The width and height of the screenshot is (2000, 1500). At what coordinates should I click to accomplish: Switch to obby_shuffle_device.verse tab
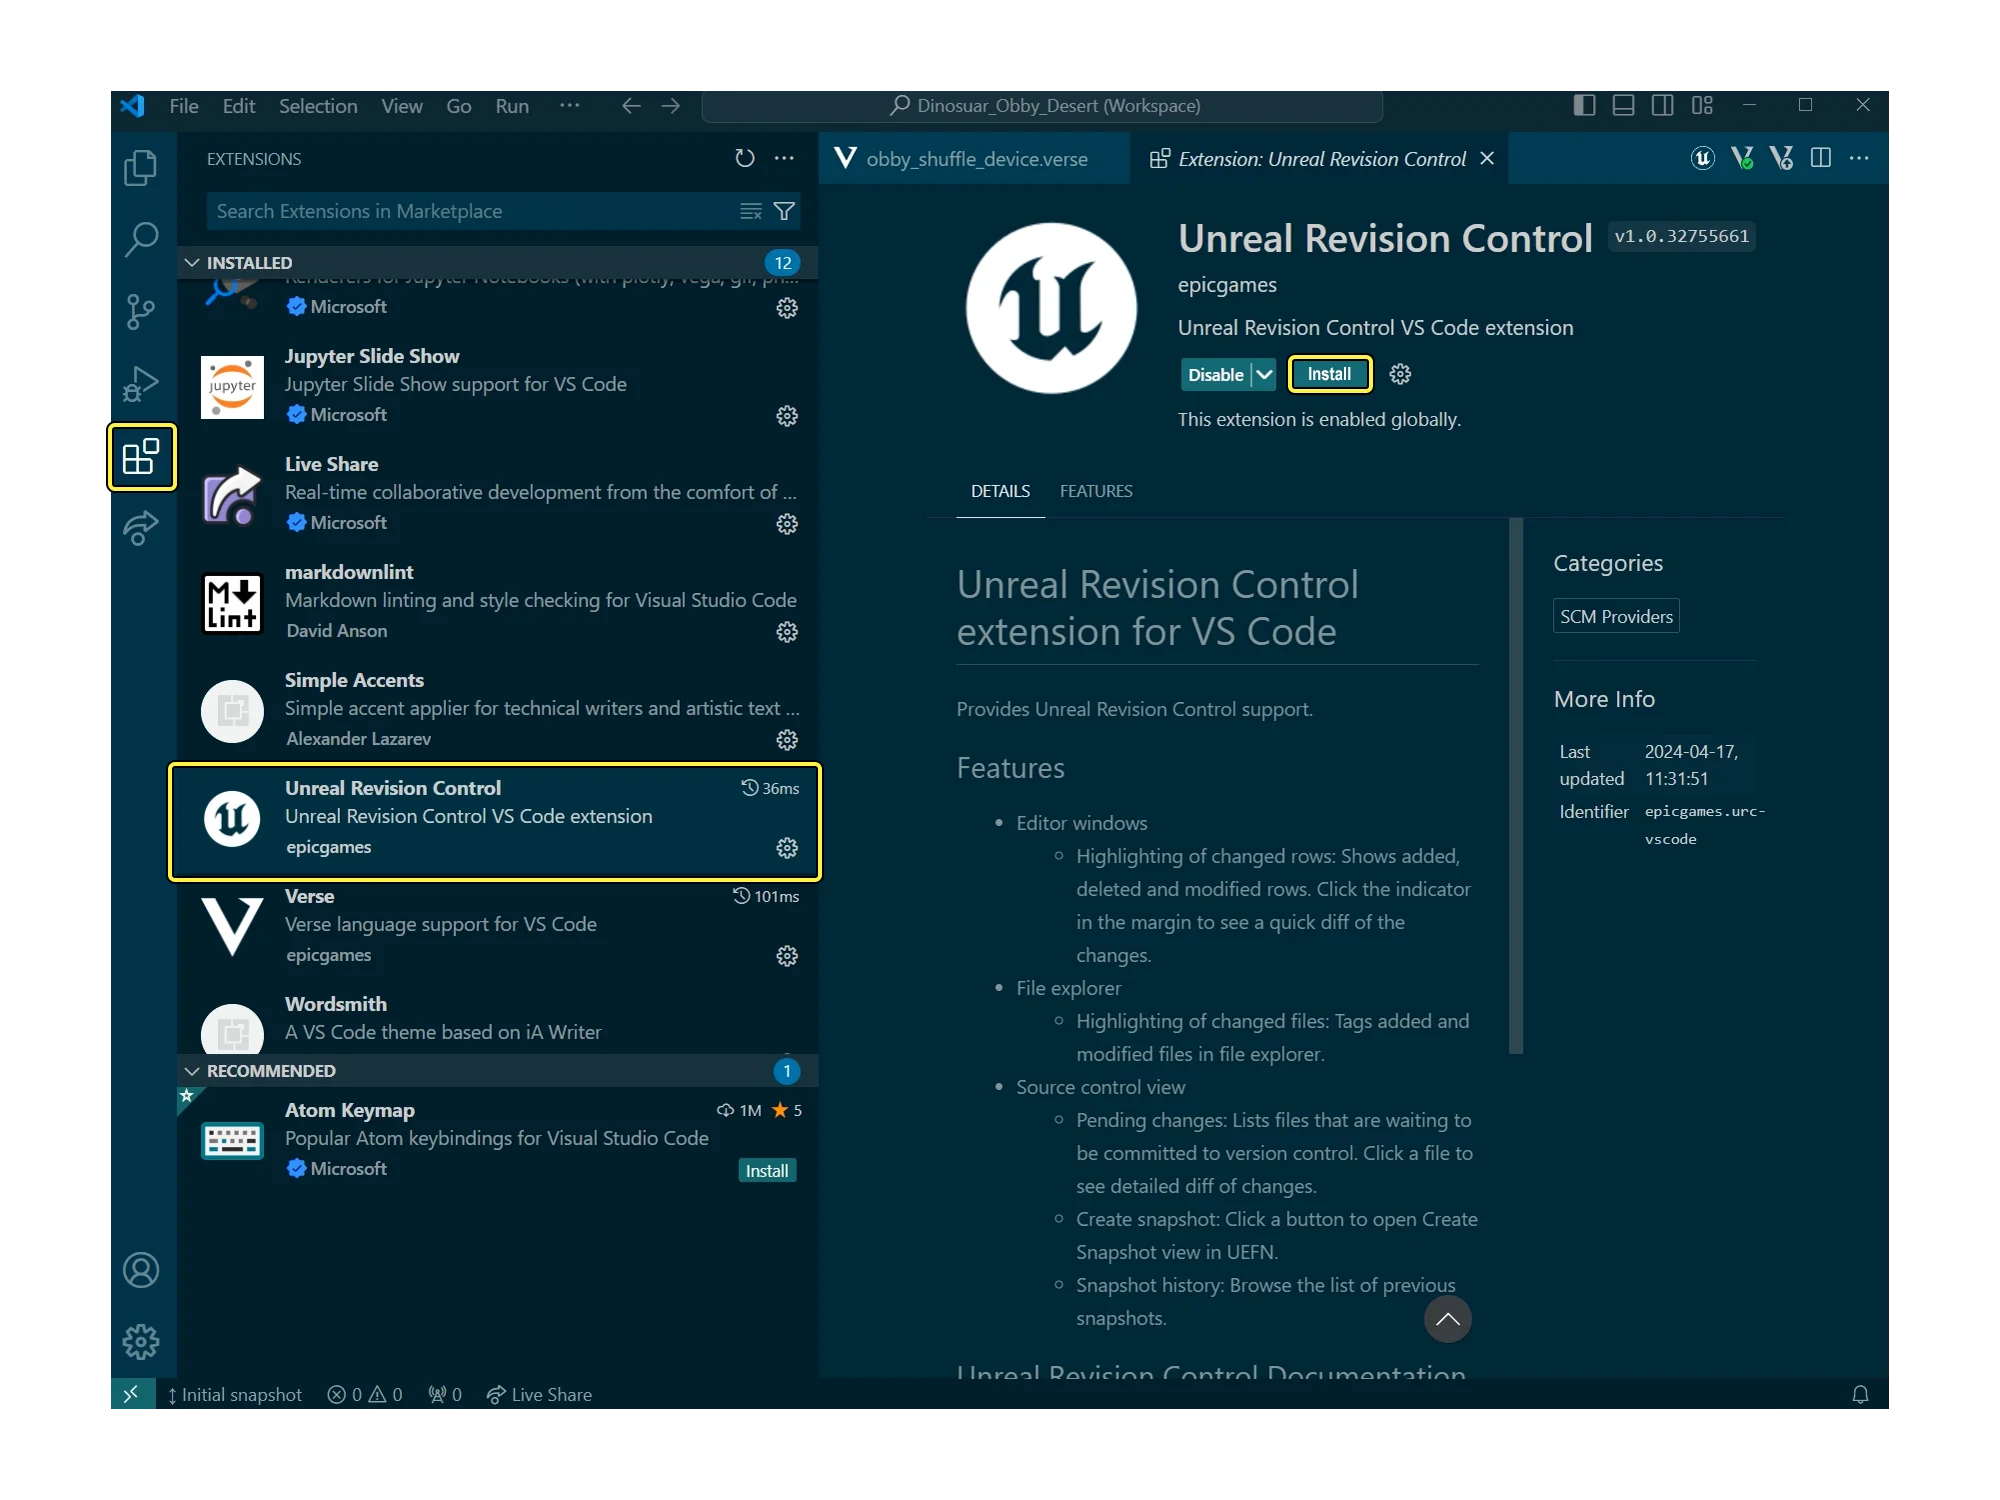coord(974,158)
